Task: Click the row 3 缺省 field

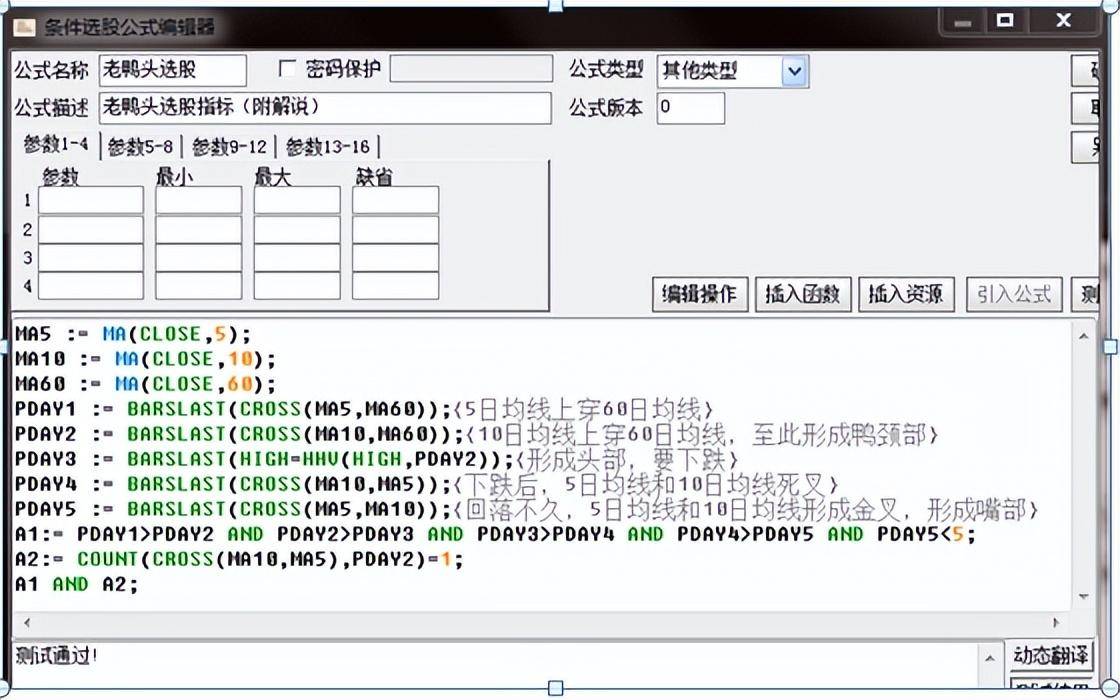Action: click(x=395, y=257)
